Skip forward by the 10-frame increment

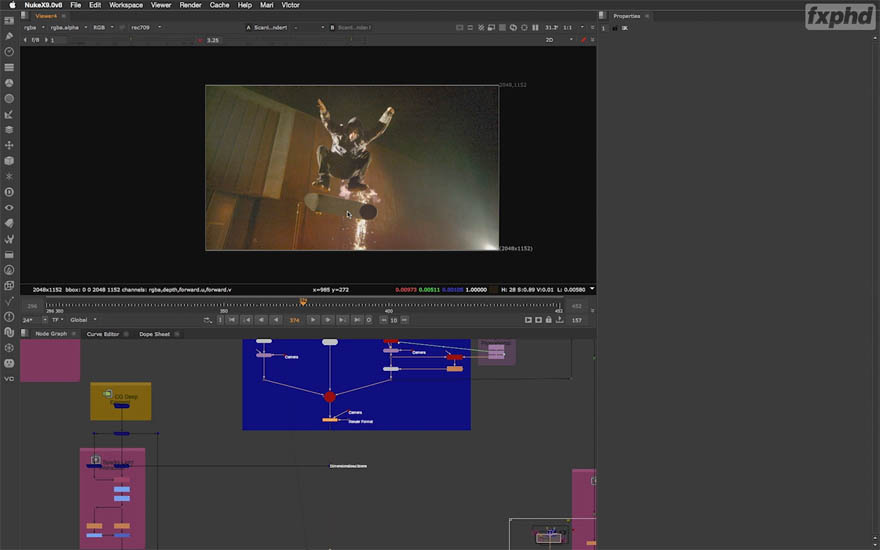point(404,320)
